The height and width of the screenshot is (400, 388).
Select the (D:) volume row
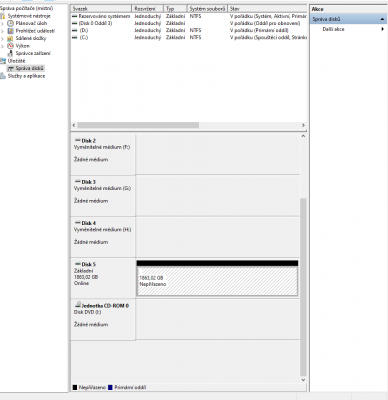point(189,30)
